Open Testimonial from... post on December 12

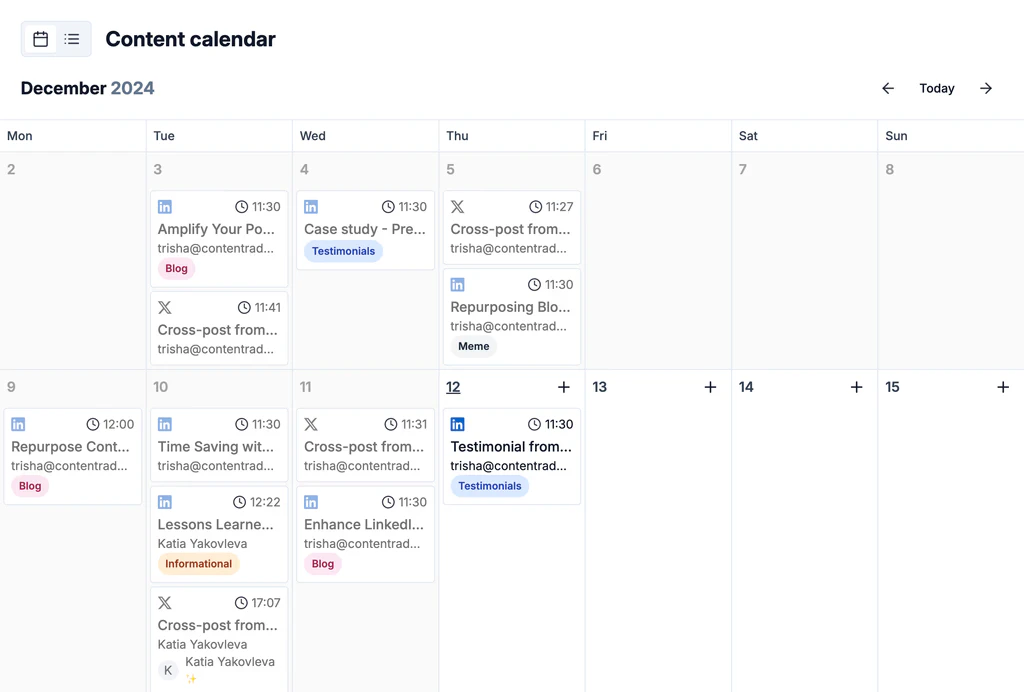point(511,447)
